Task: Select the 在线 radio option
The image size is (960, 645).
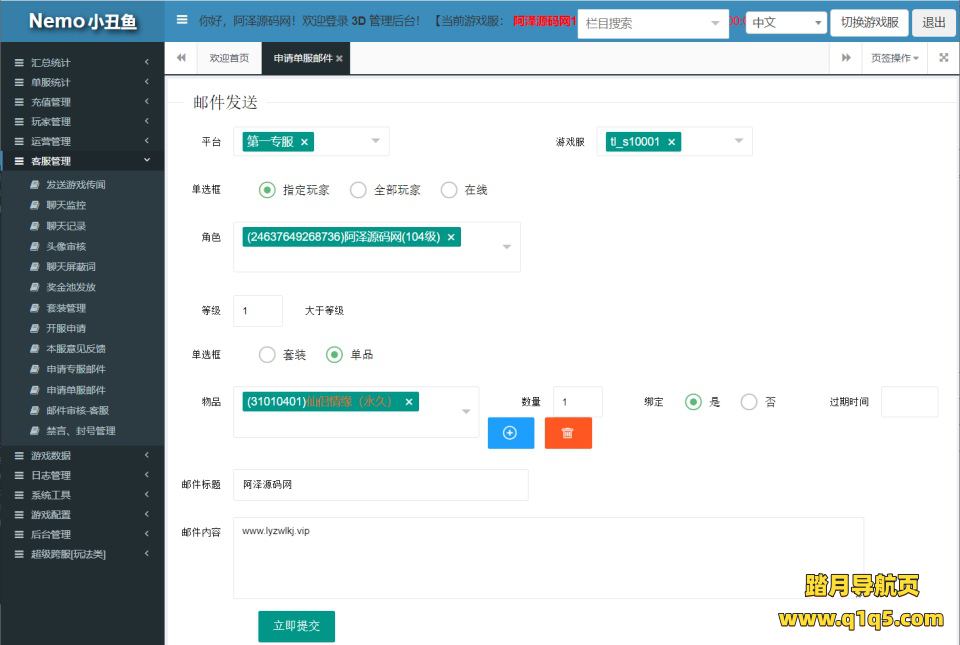Action: (449, 190)
